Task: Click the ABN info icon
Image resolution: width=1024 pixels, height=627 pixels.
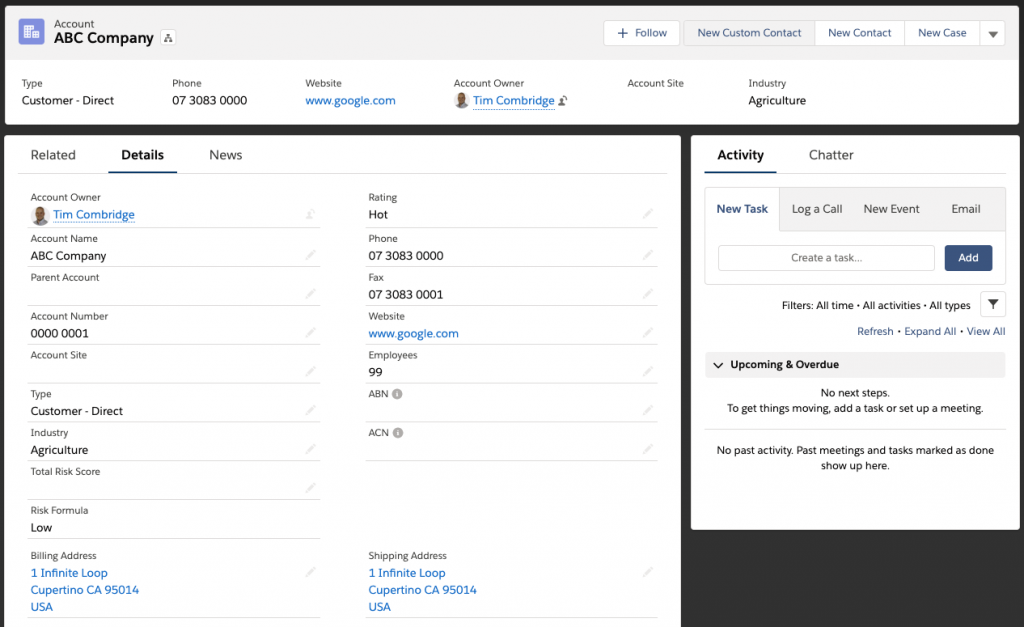Action: pyautogui.click(x=396, y=393)
